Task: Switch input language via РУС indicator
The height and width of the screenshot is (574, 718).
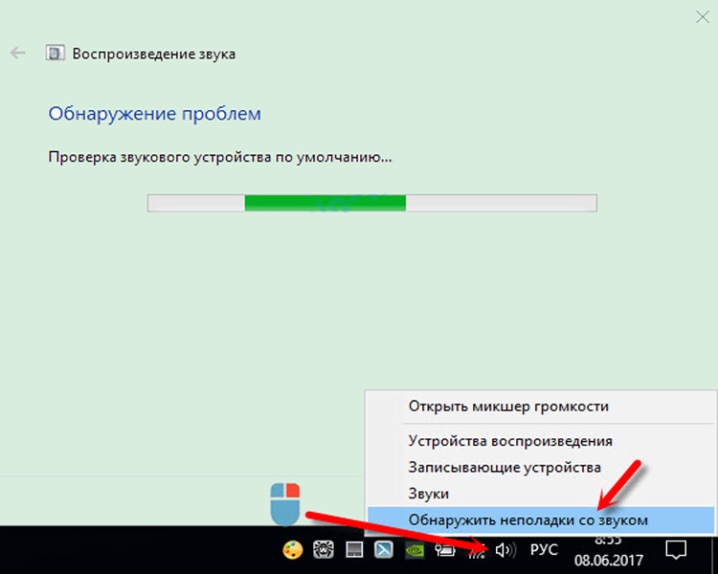Action: pyautogui.click(x=544, y=549)
